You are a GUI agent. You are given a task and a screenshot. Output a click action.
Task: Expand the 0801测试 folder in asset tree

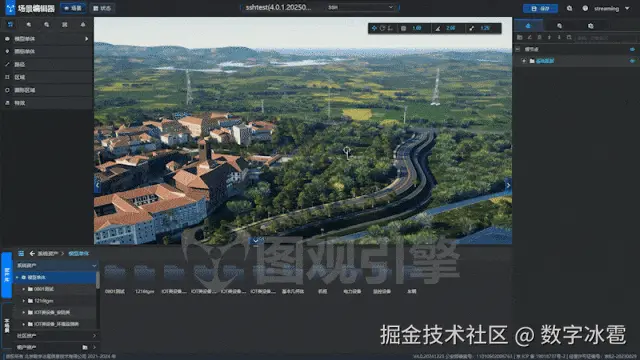tap(24, 289)
